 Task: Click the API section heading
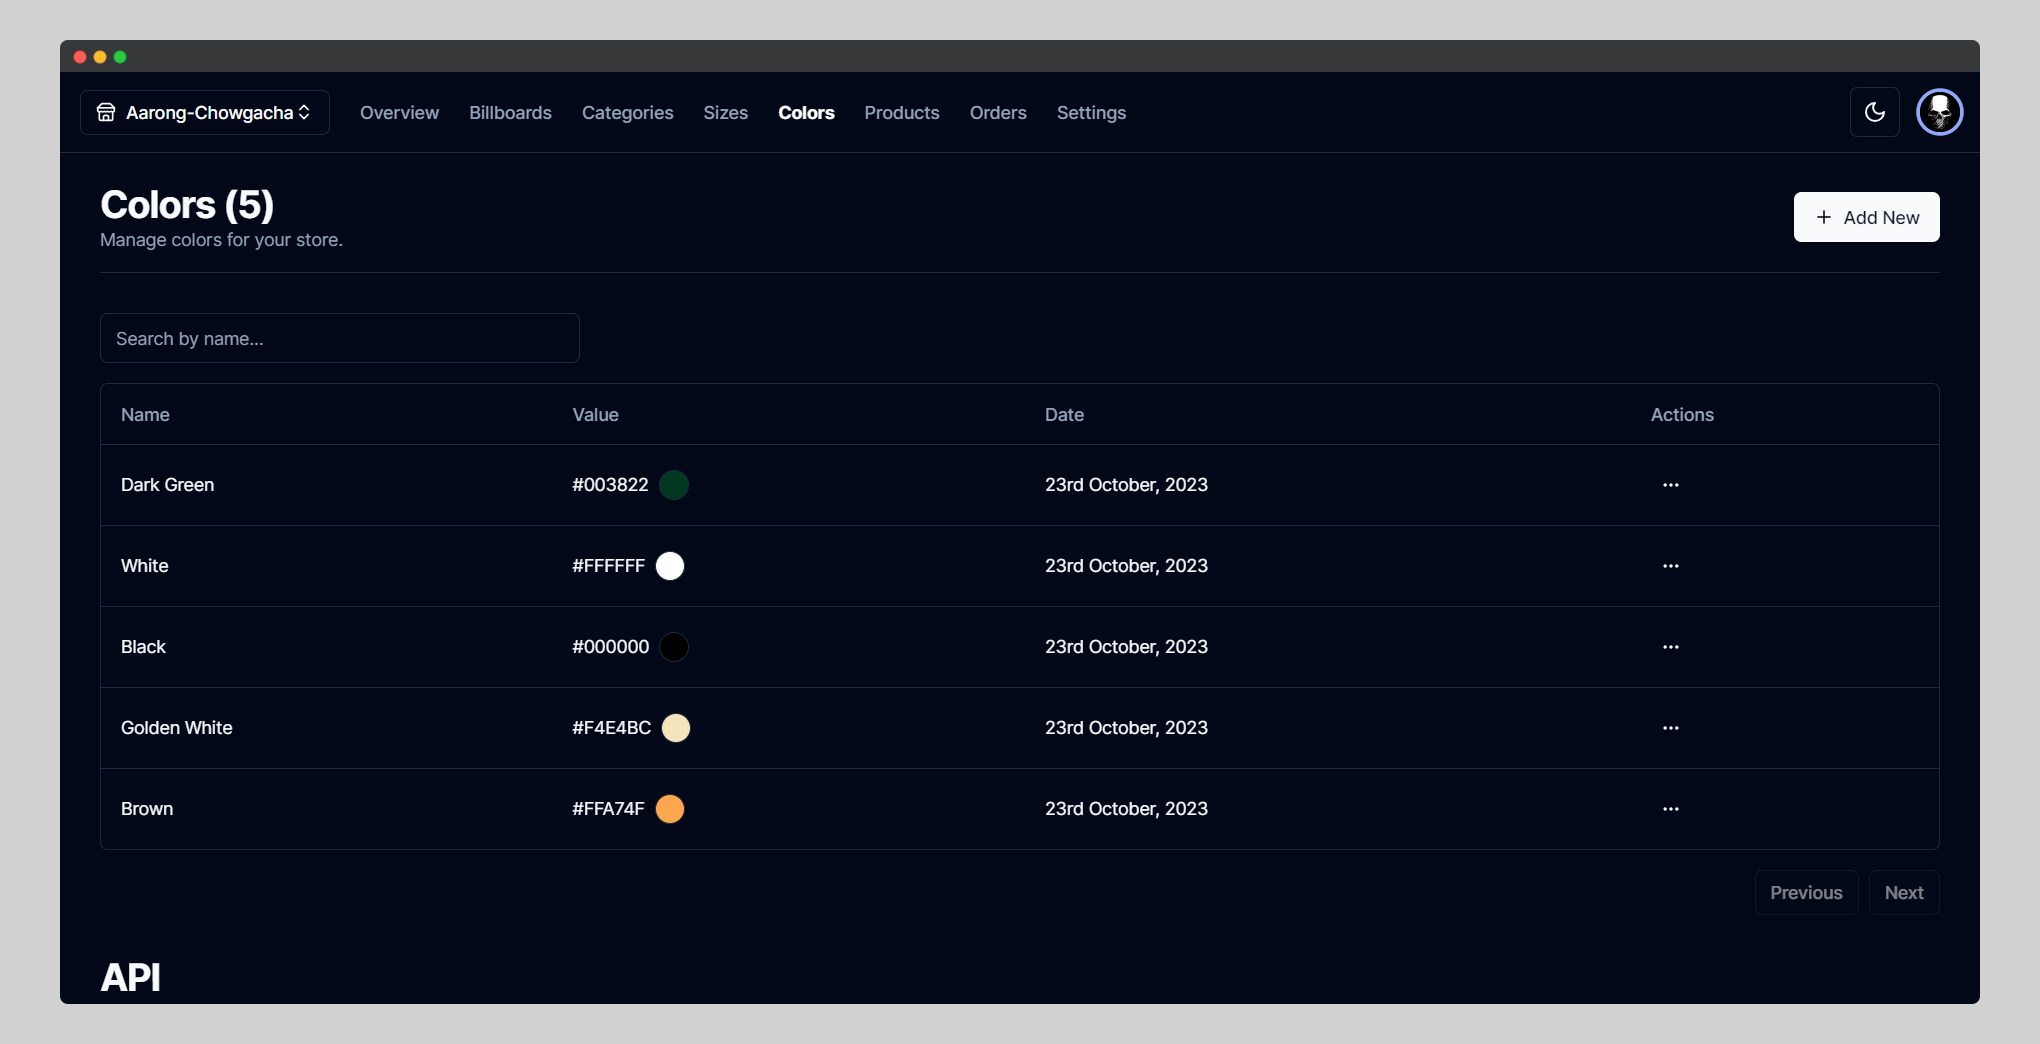(x=130, y=977)
